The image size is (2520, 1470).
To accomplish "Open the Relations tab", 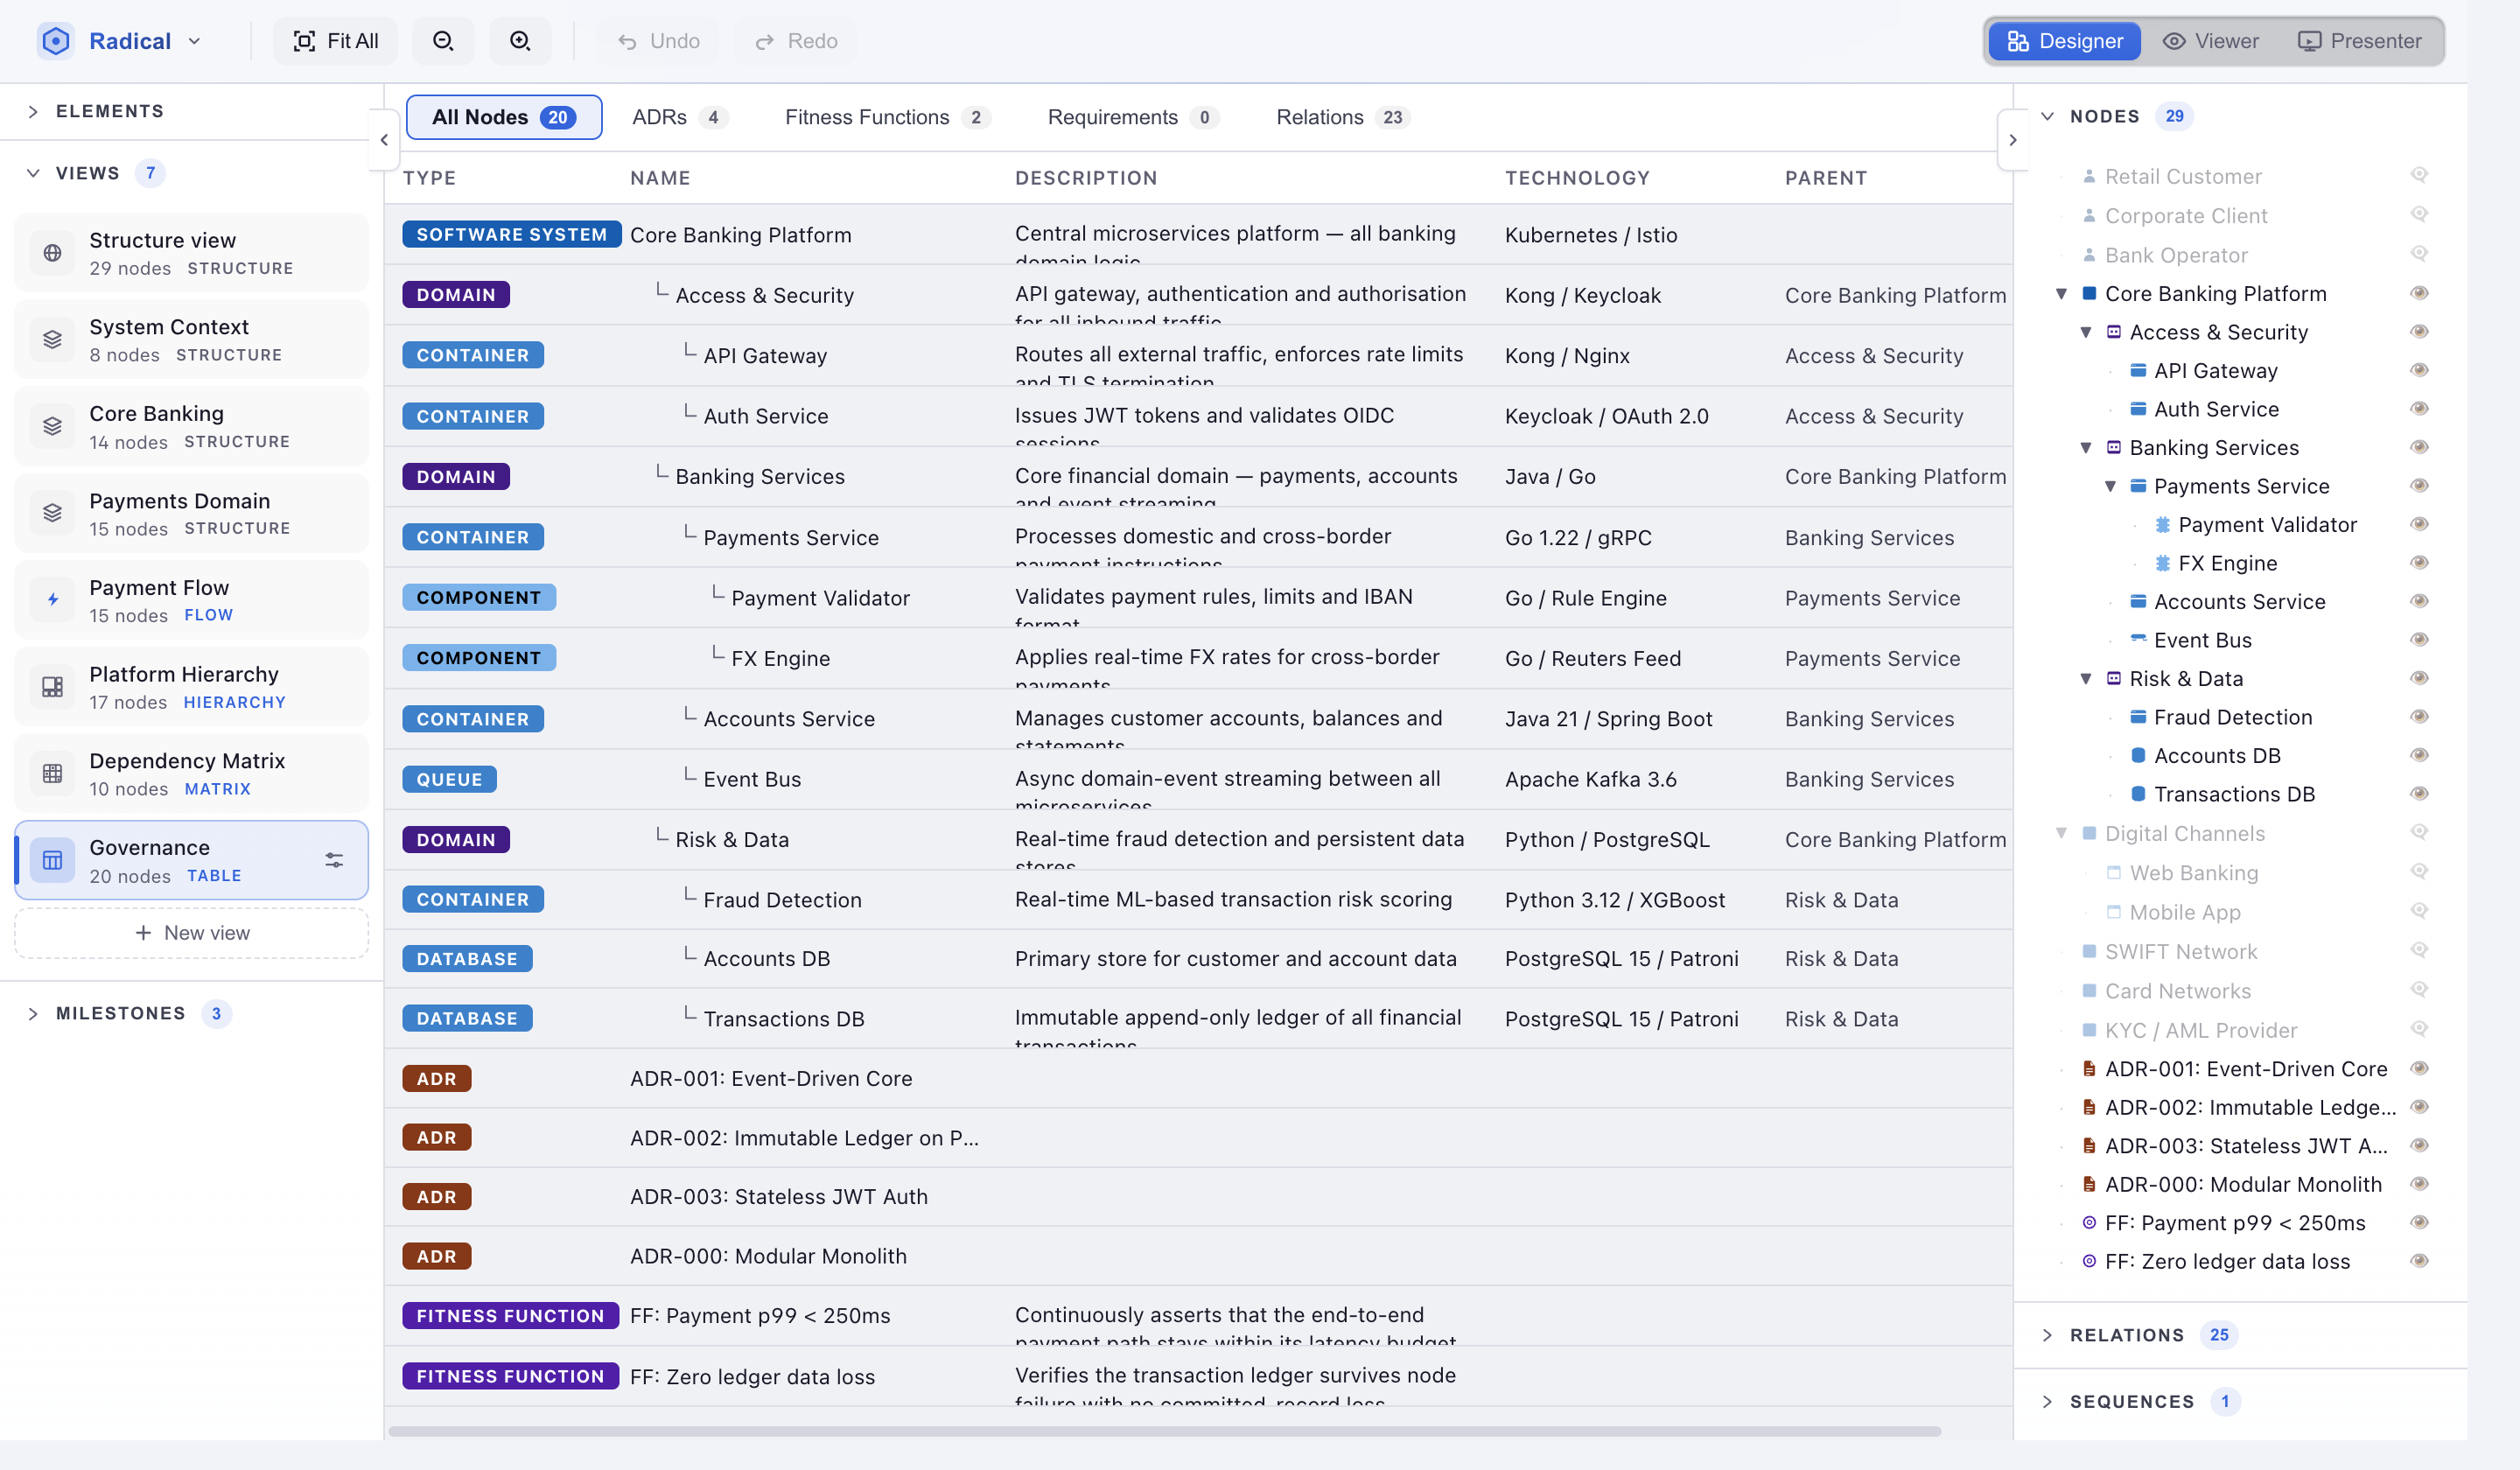I will pos(1343,117).
